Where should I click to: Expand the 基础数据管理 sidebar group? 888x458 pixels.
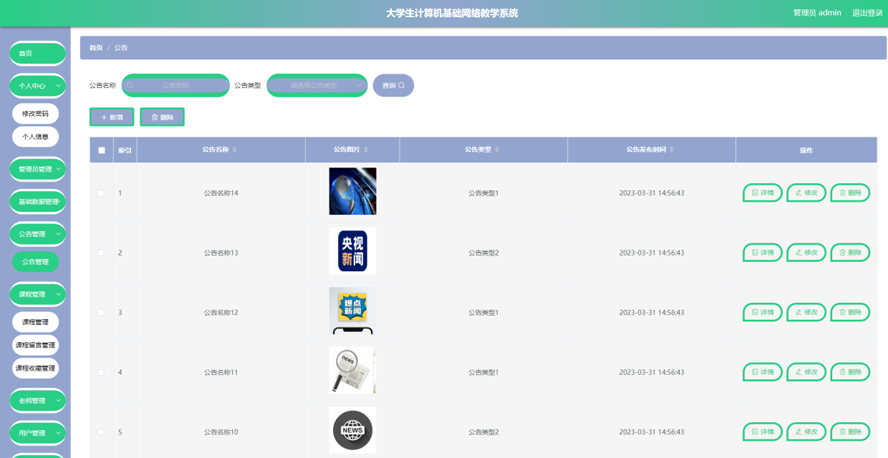(x=37, y=202)
